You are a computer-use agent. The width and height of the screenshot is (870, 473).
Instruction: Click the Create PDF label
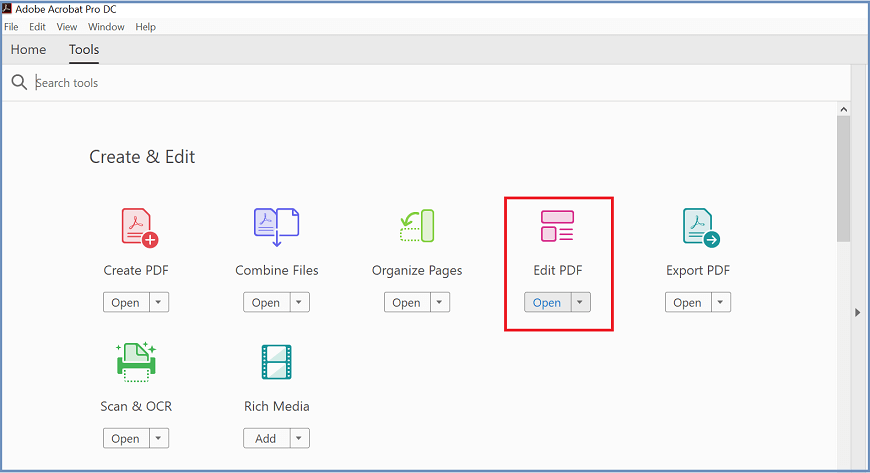pos(136,270)
